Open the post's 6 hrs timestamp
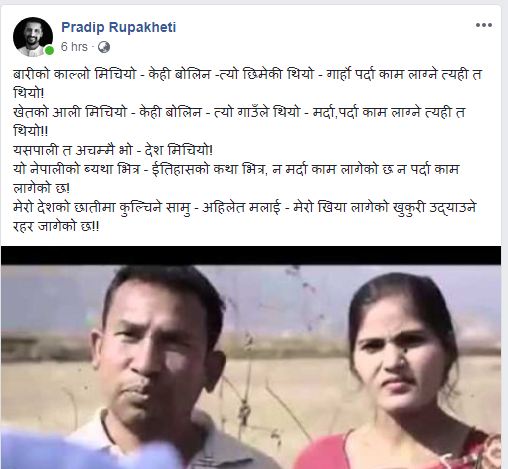This screenshot has width=508, height=469. click(x=74, y=47)
